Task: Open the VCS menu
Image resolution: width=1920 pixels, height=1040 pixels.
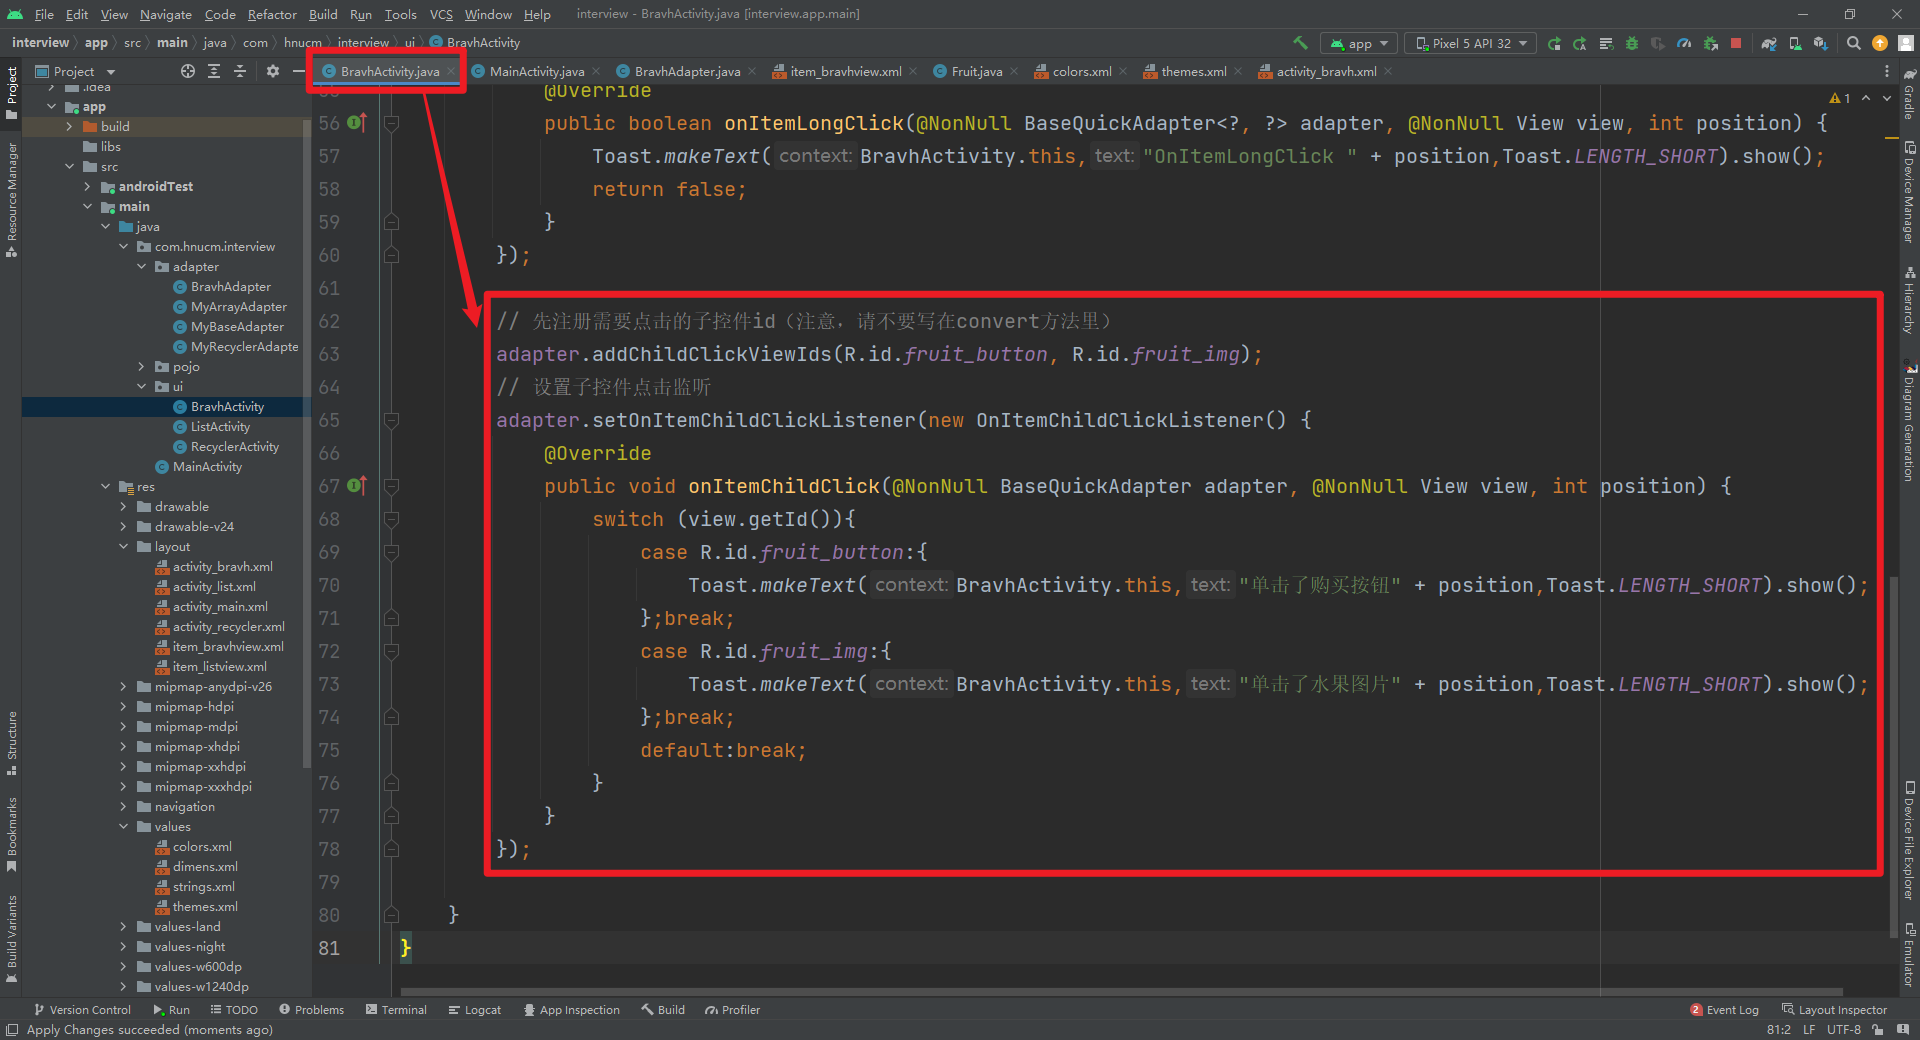Action: click(441, 14)
